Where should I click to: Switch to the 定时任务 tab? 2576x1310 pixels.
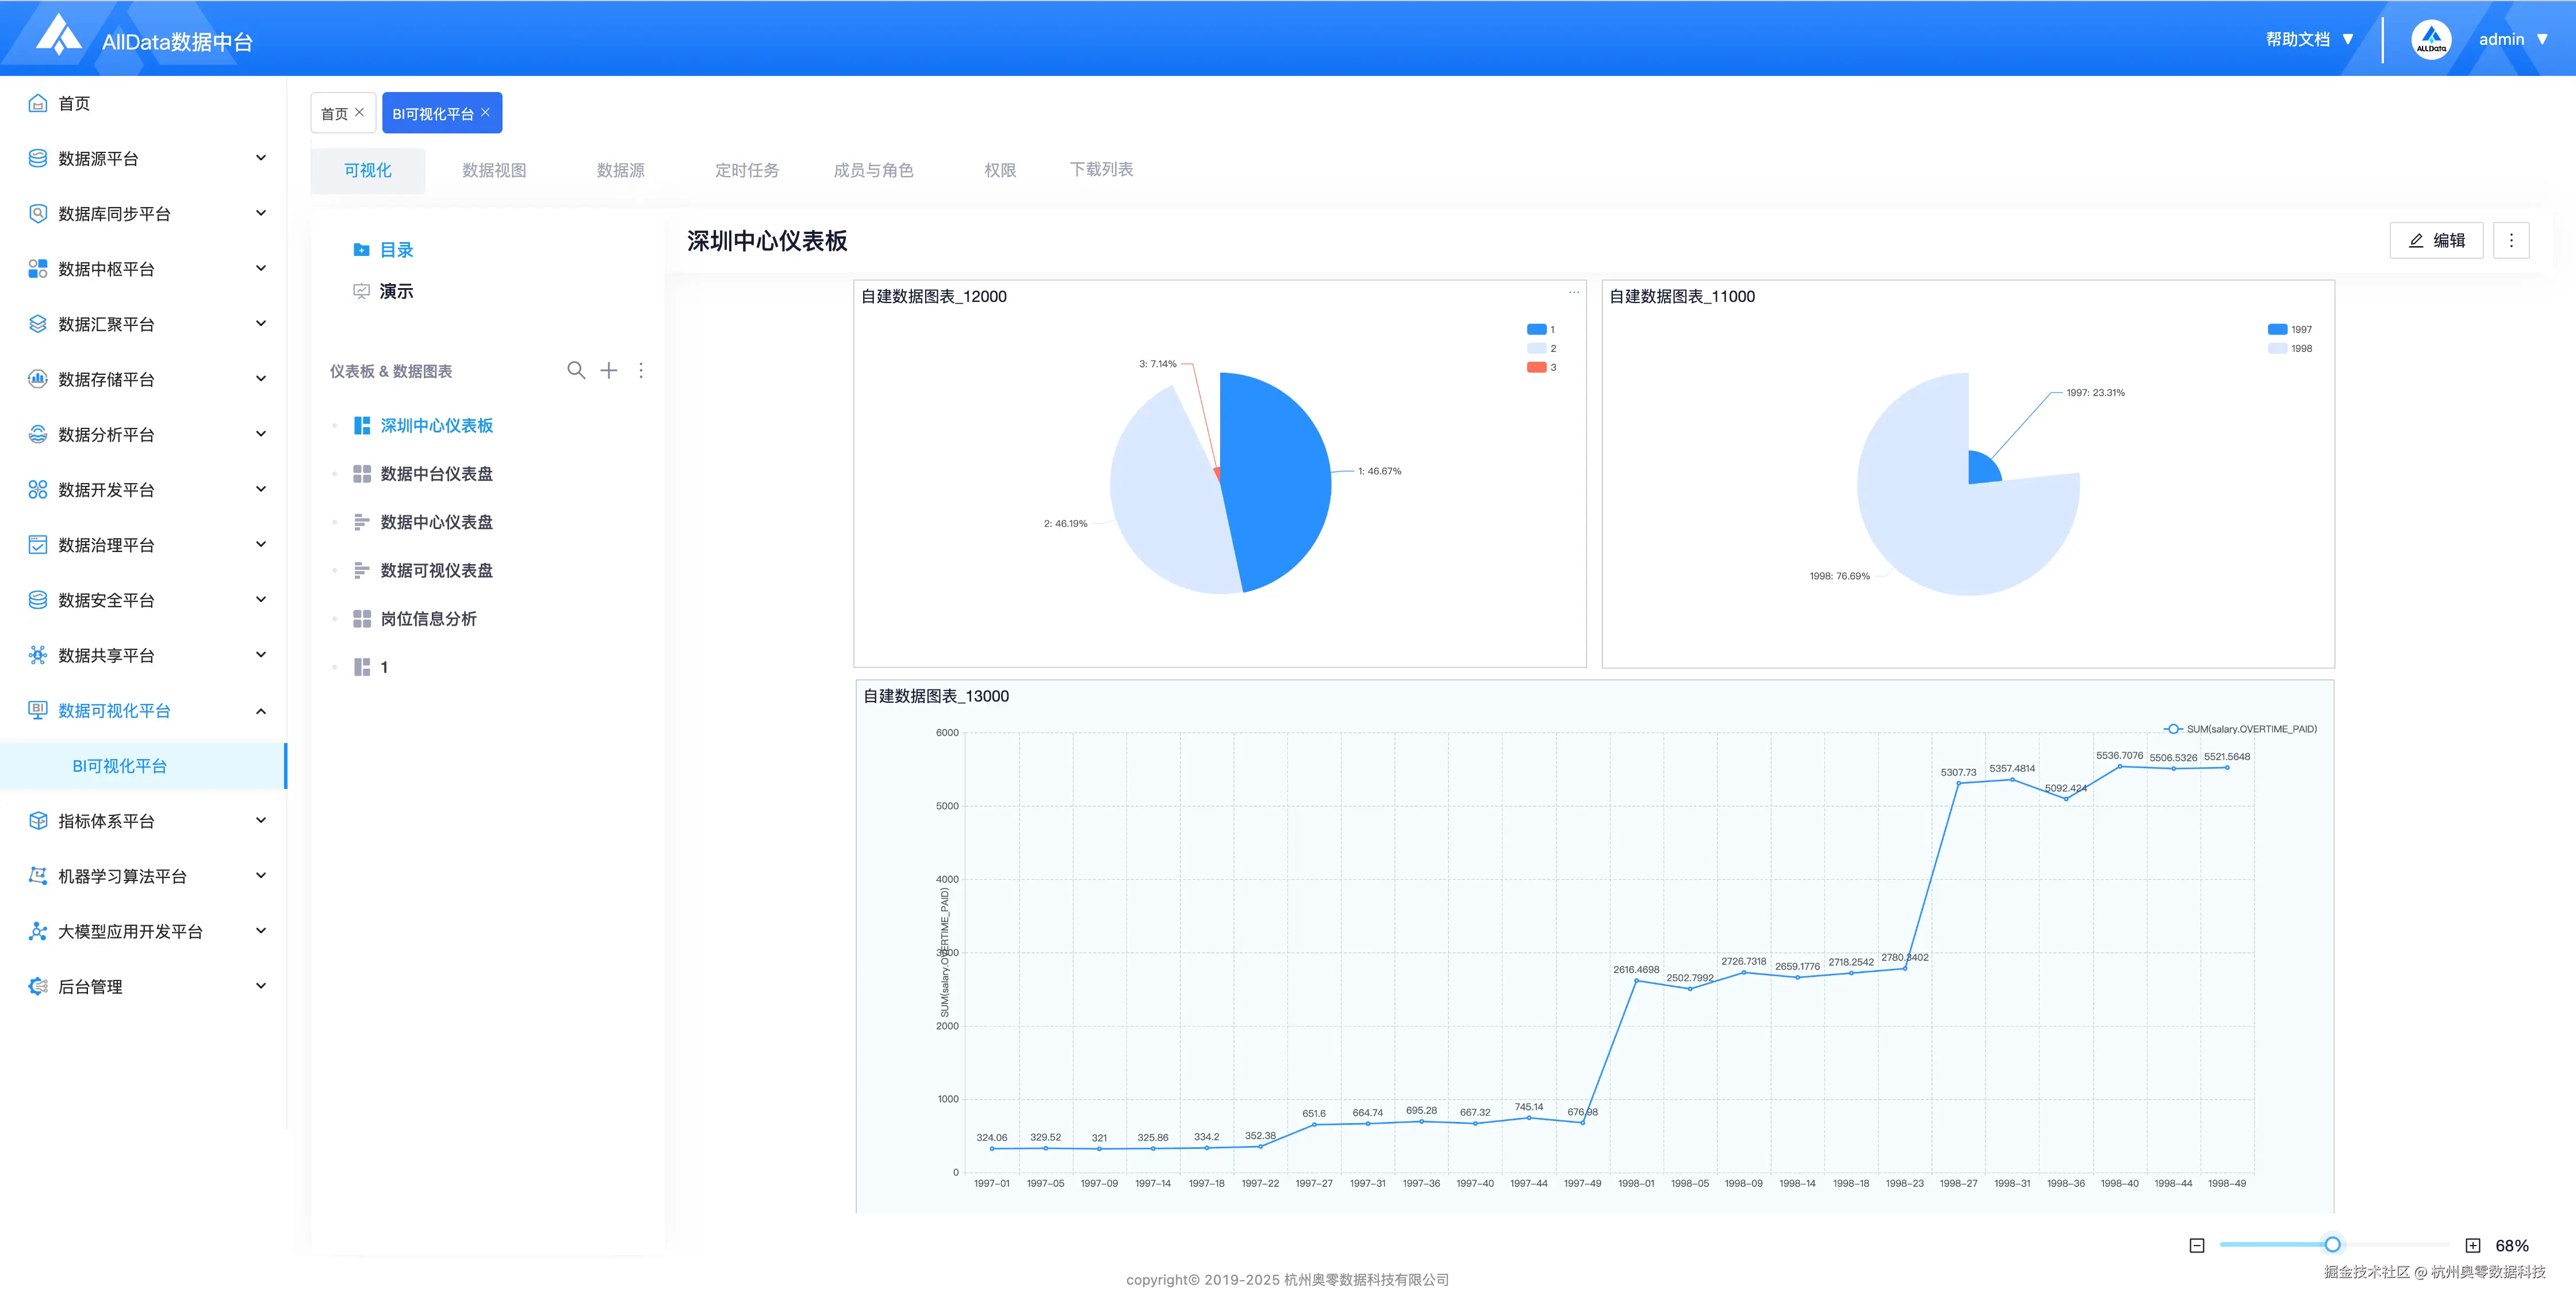(746, 170)
